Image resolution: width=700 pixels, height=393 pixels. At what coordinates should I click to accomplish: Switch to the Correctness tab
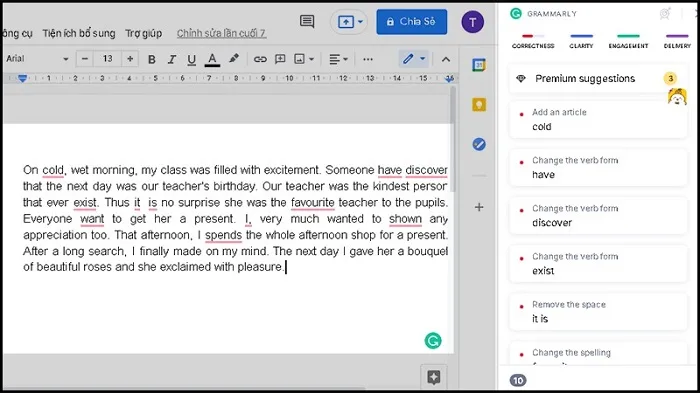pos(533,42)
